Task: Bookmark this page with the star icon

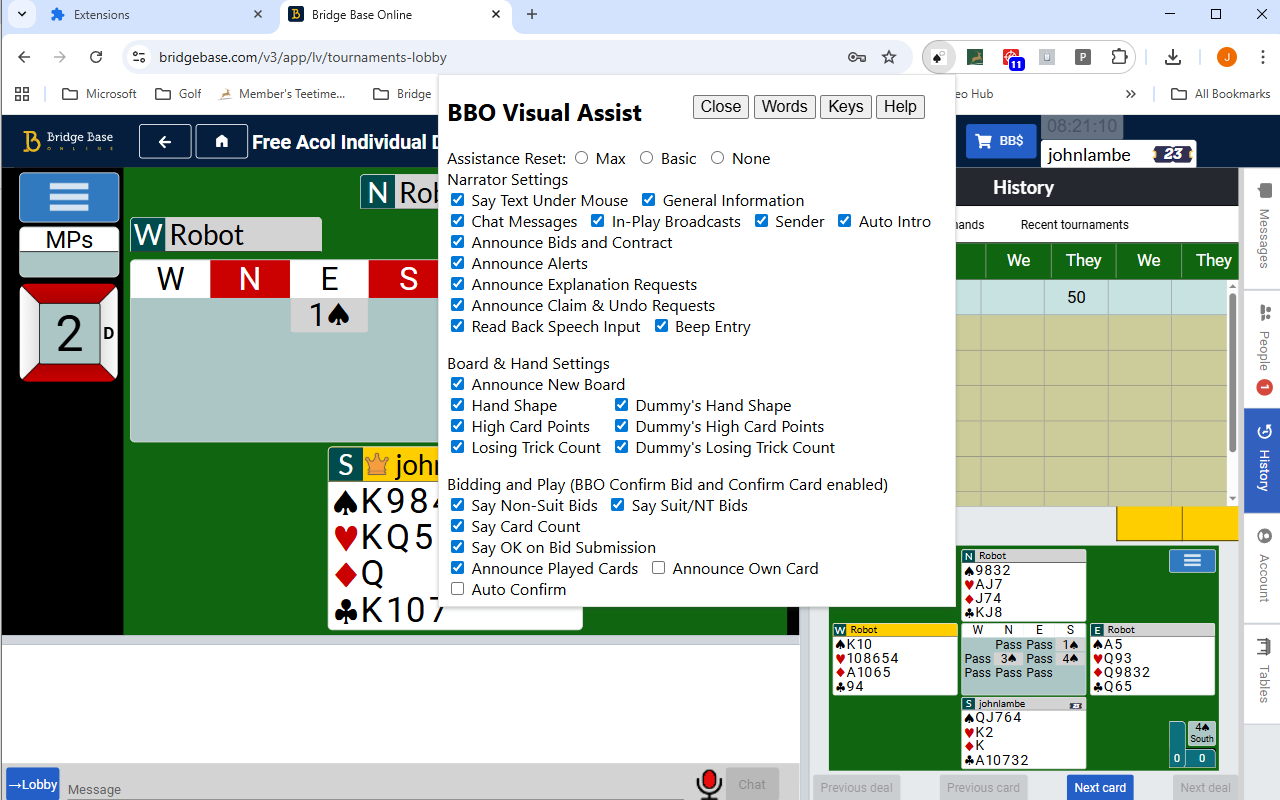Action: pos(889,57)
